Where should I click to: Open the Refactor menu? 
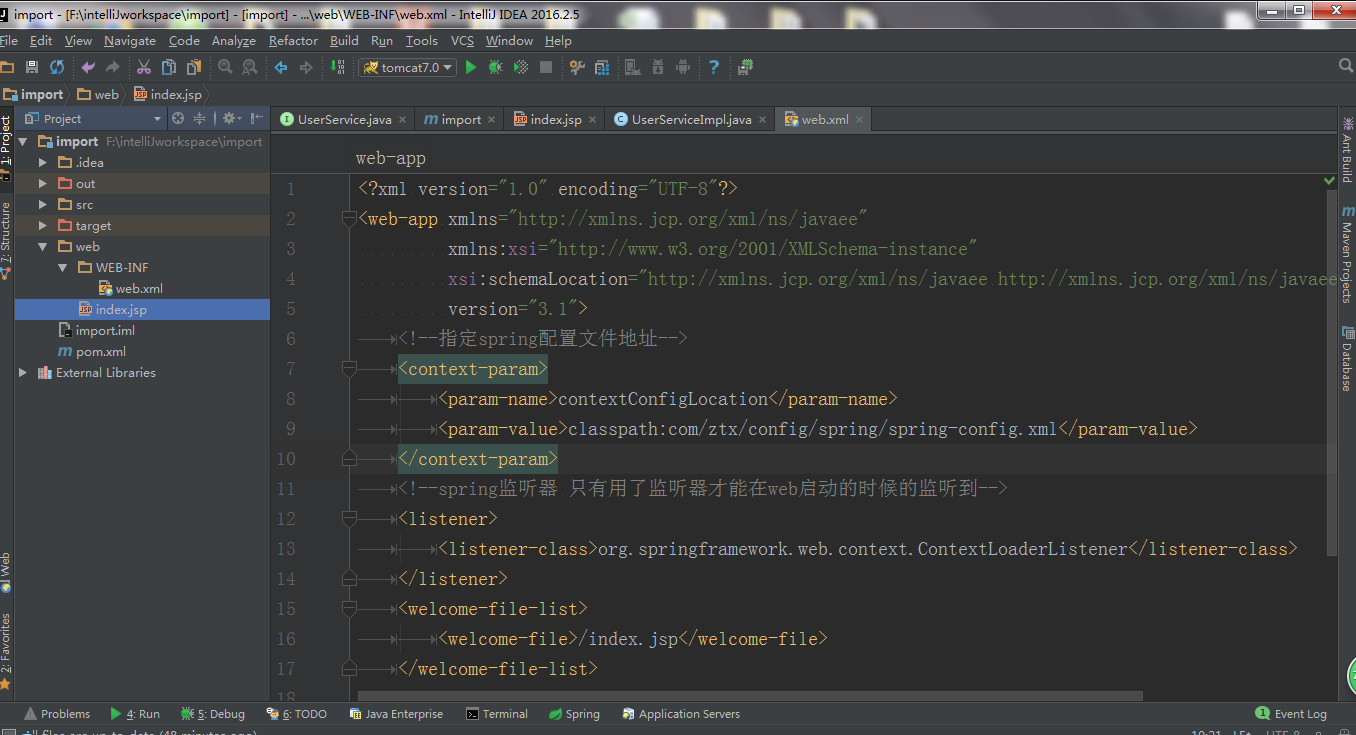(292, 41)
